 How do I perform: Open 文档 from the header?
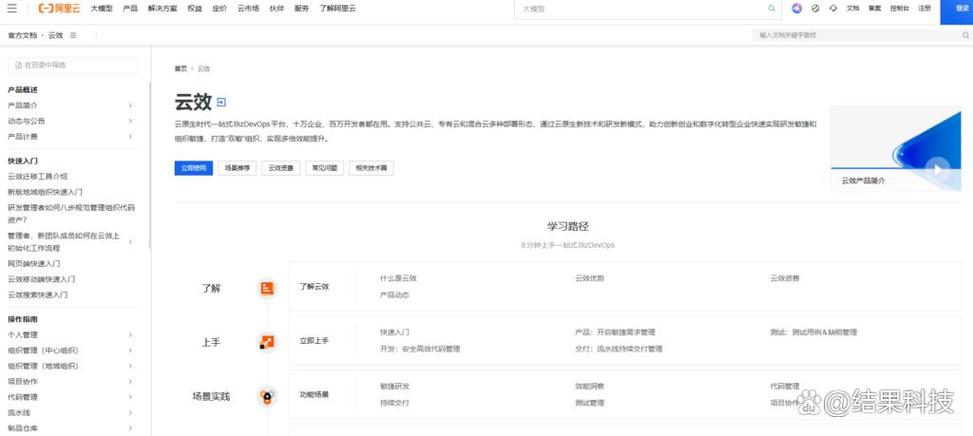(x=853, y=9)
